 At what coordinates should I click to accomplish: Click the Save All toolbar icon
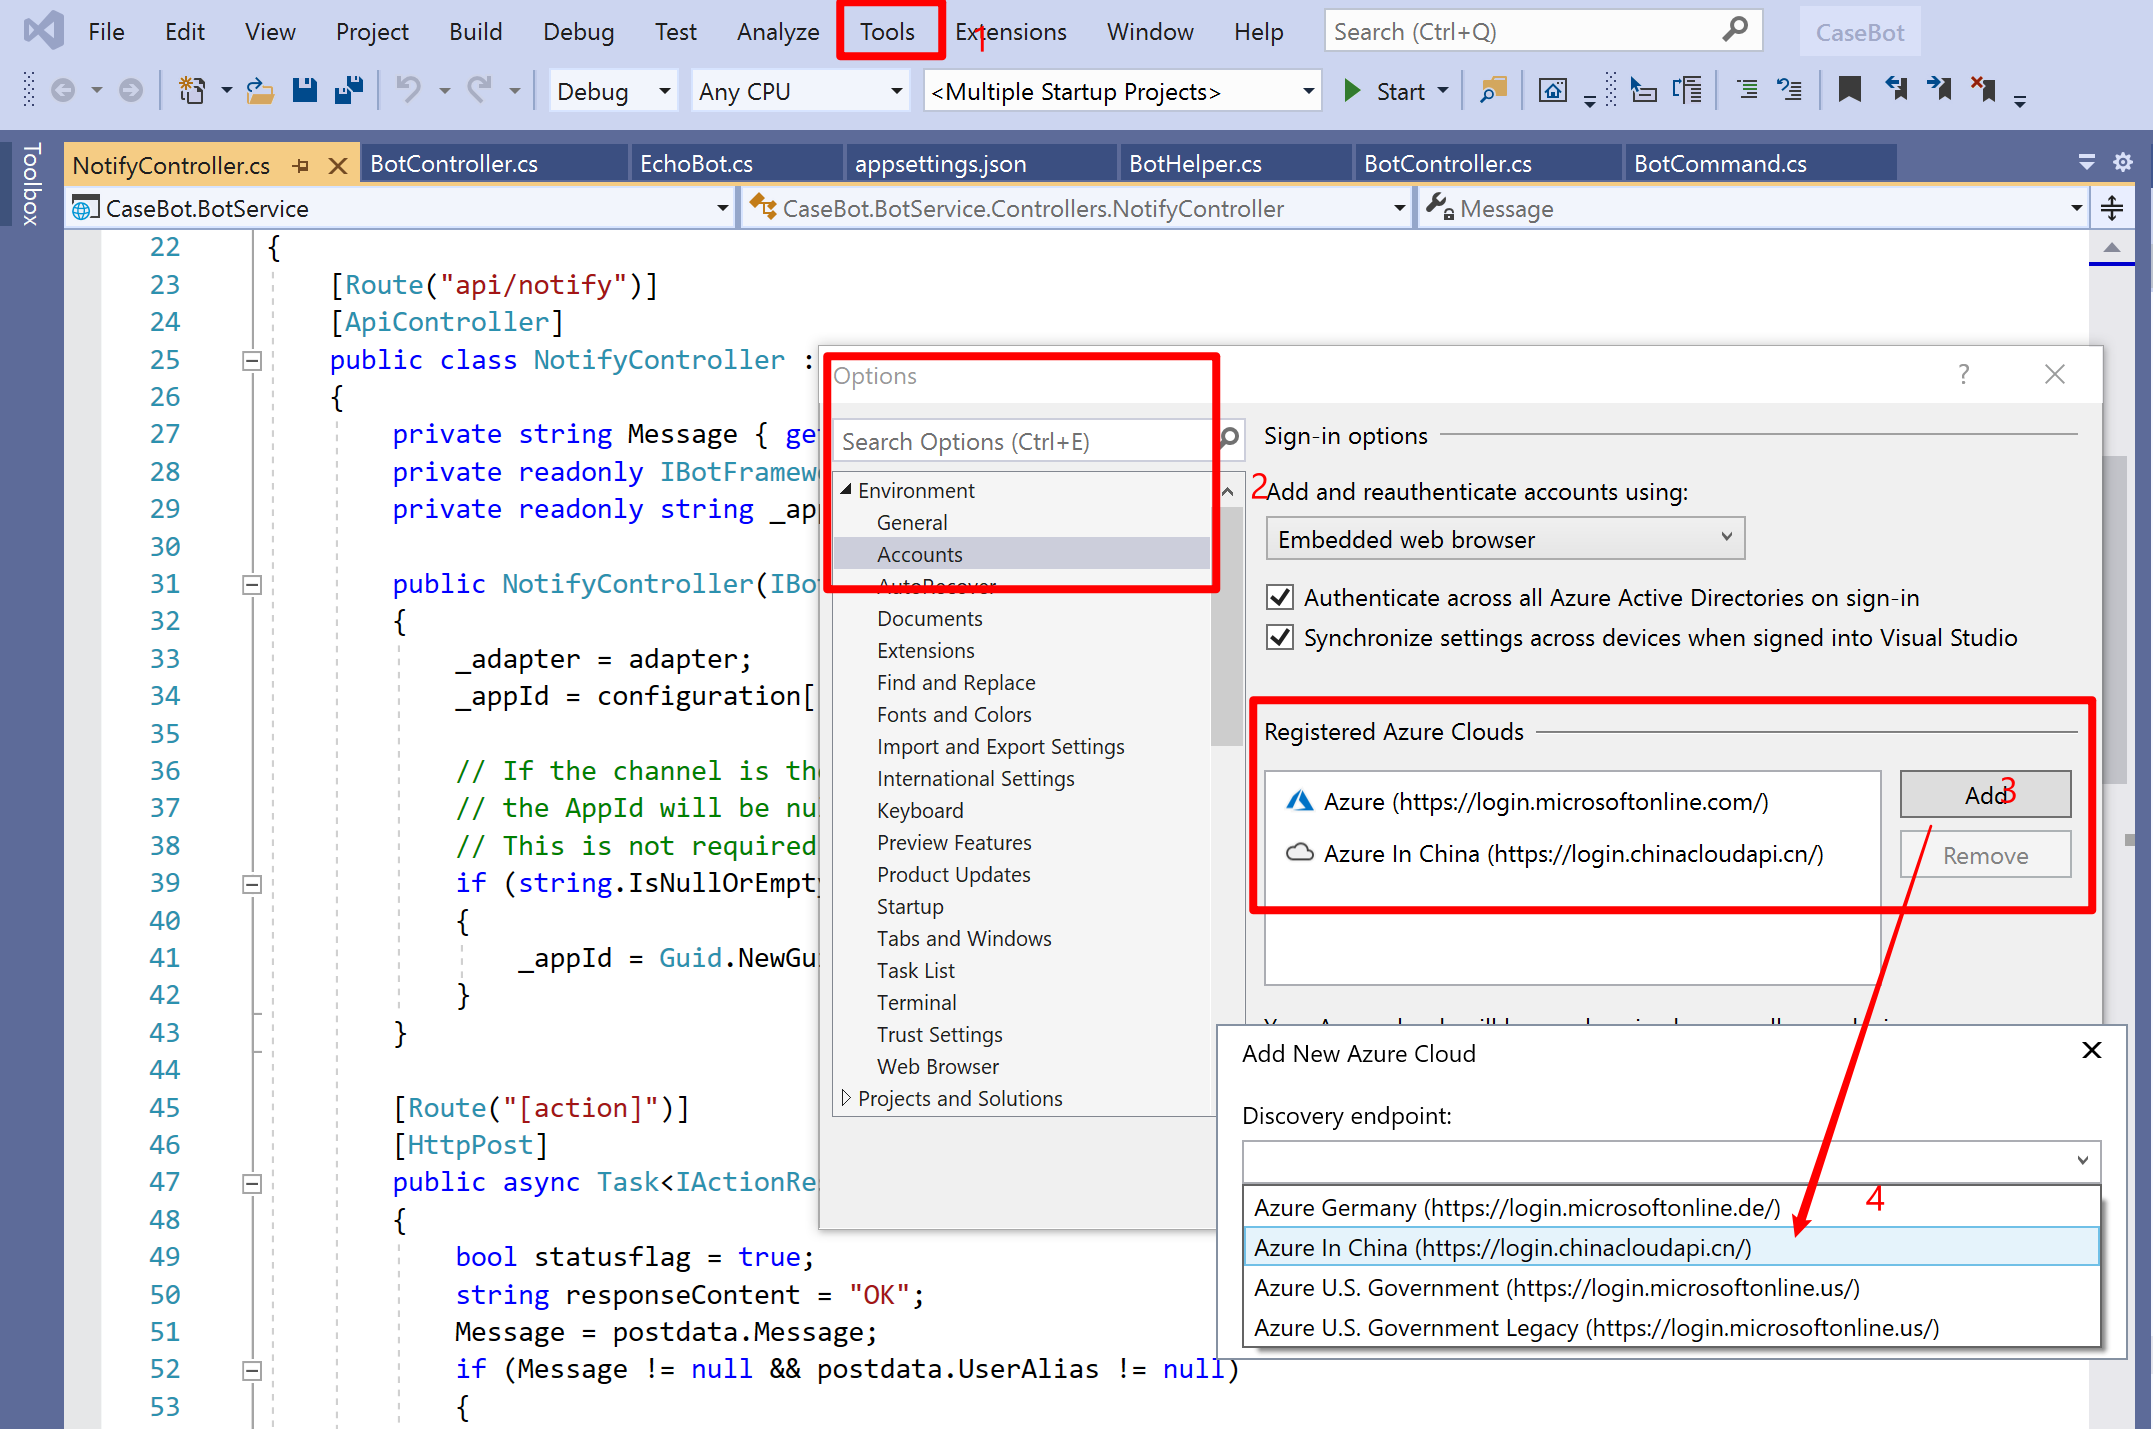tap(348, 91)
